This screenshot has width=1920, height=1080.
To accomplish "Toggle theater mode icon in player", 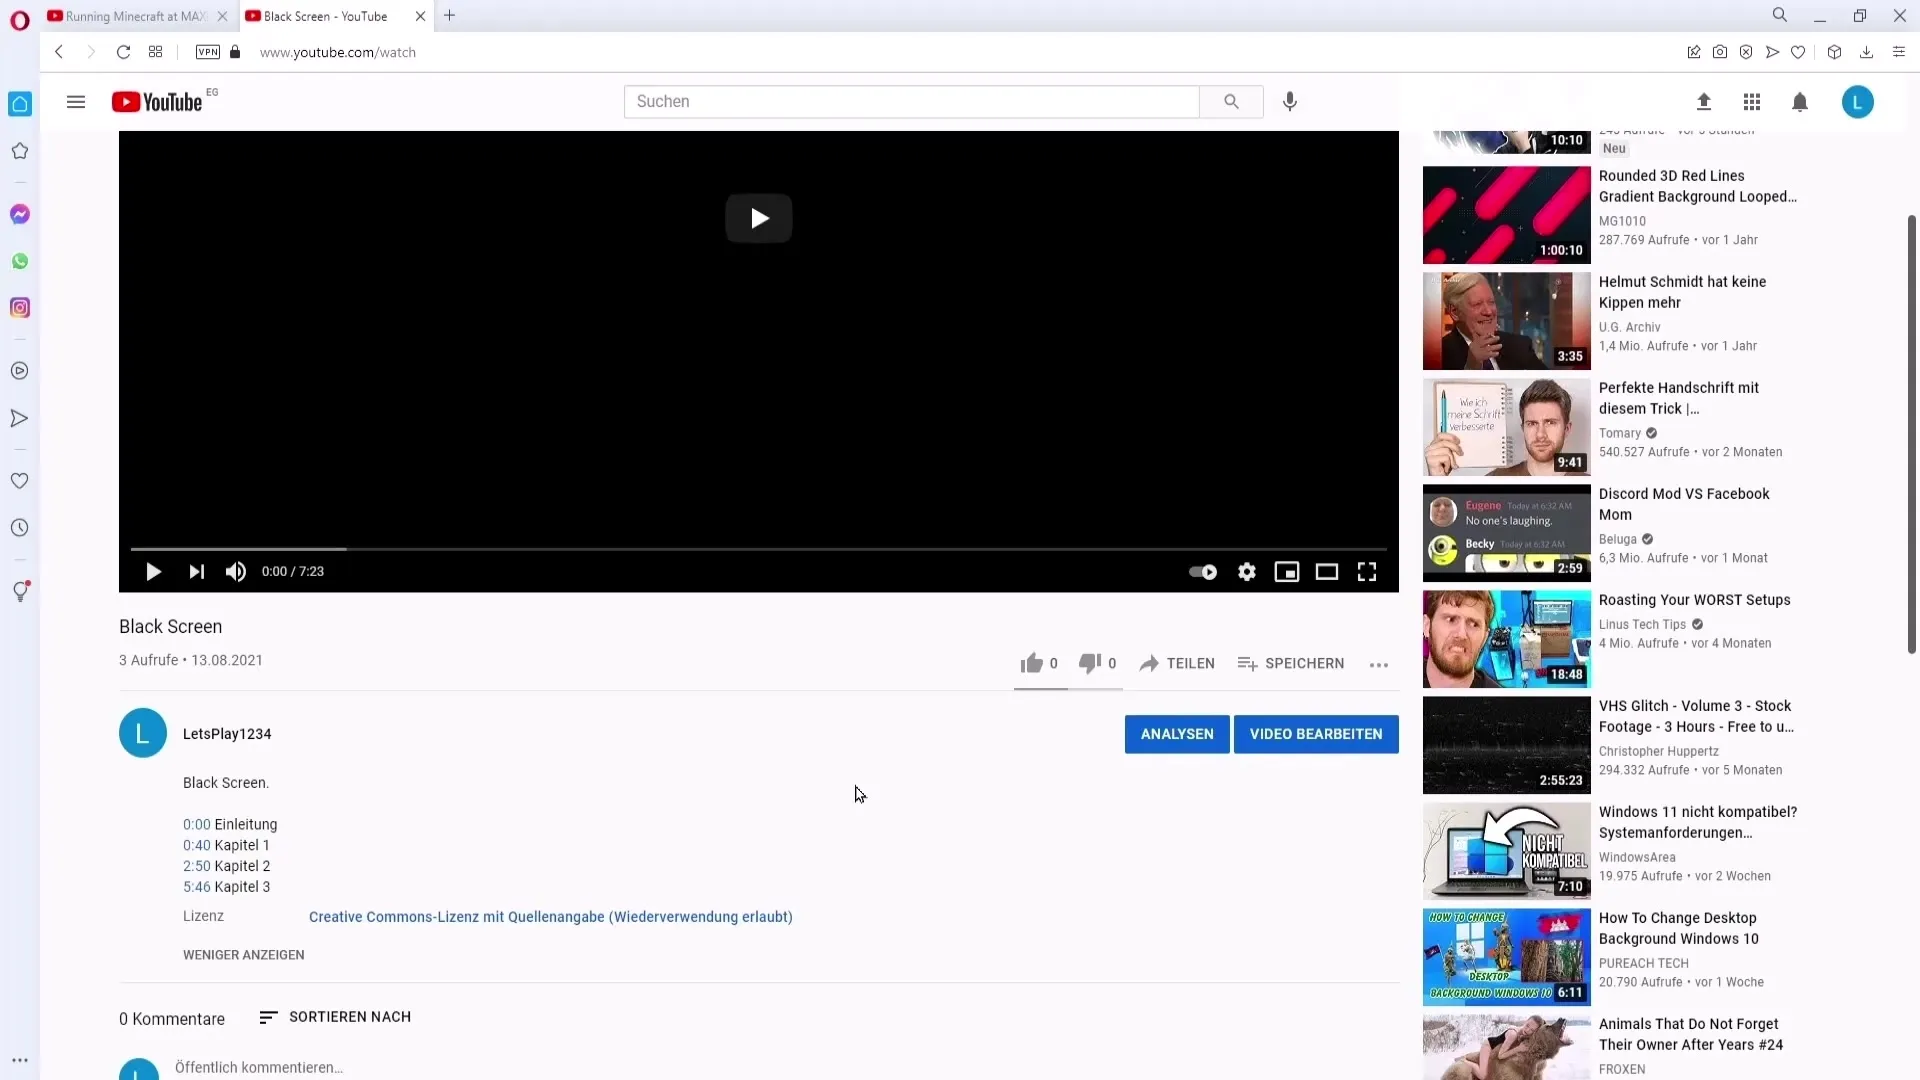I will [x=1327, y=571].
